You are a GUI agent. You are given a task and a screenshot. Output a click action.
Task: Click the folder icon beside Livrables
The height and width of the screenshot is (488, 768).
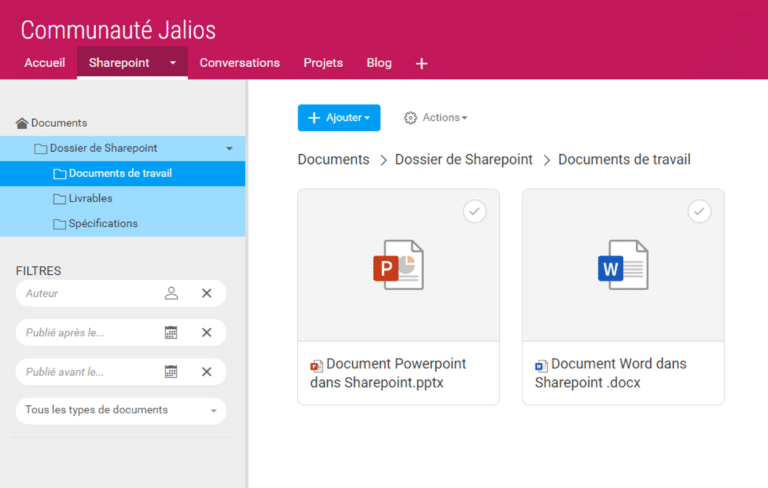pos(59,198)
